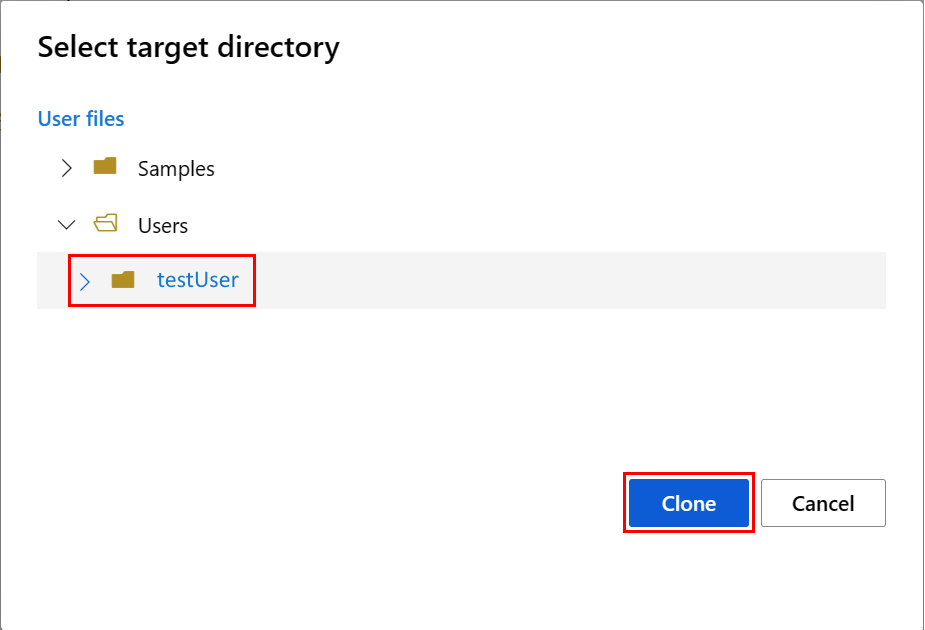Click empty space right of Samples row
Viewport: 925px width, 630px height.
point(549,169)
